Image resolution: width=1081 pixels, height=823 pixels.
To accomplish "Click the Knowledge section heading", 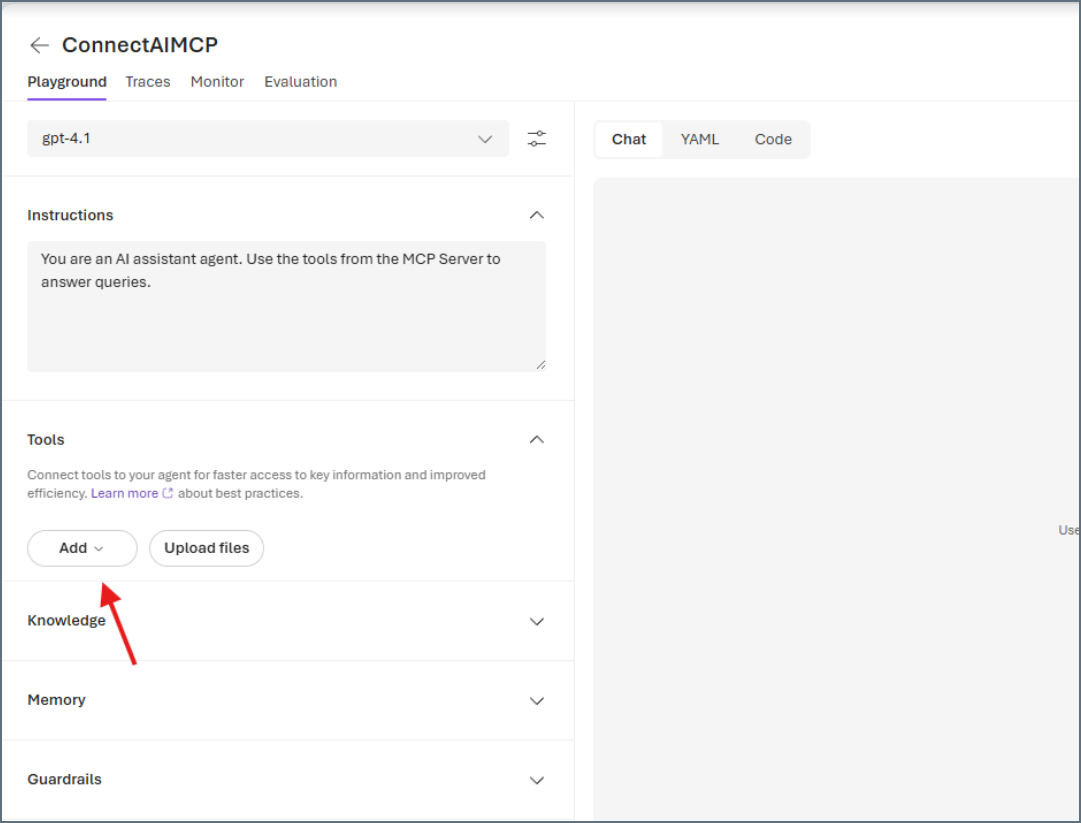I will [x=66, y=620].
